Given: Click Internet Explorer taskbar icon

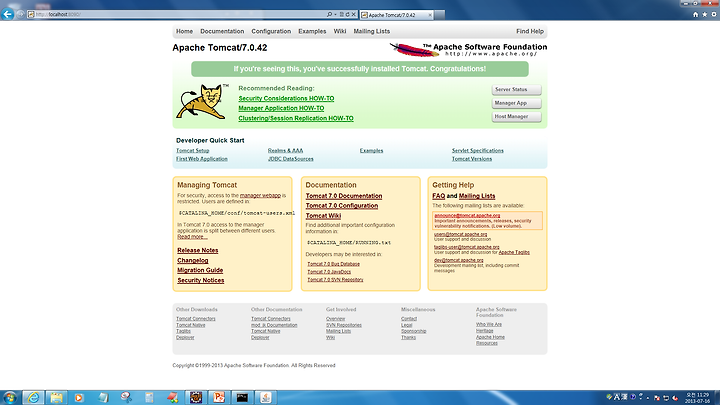Looking at the screenshot, I should click(33, 397).
